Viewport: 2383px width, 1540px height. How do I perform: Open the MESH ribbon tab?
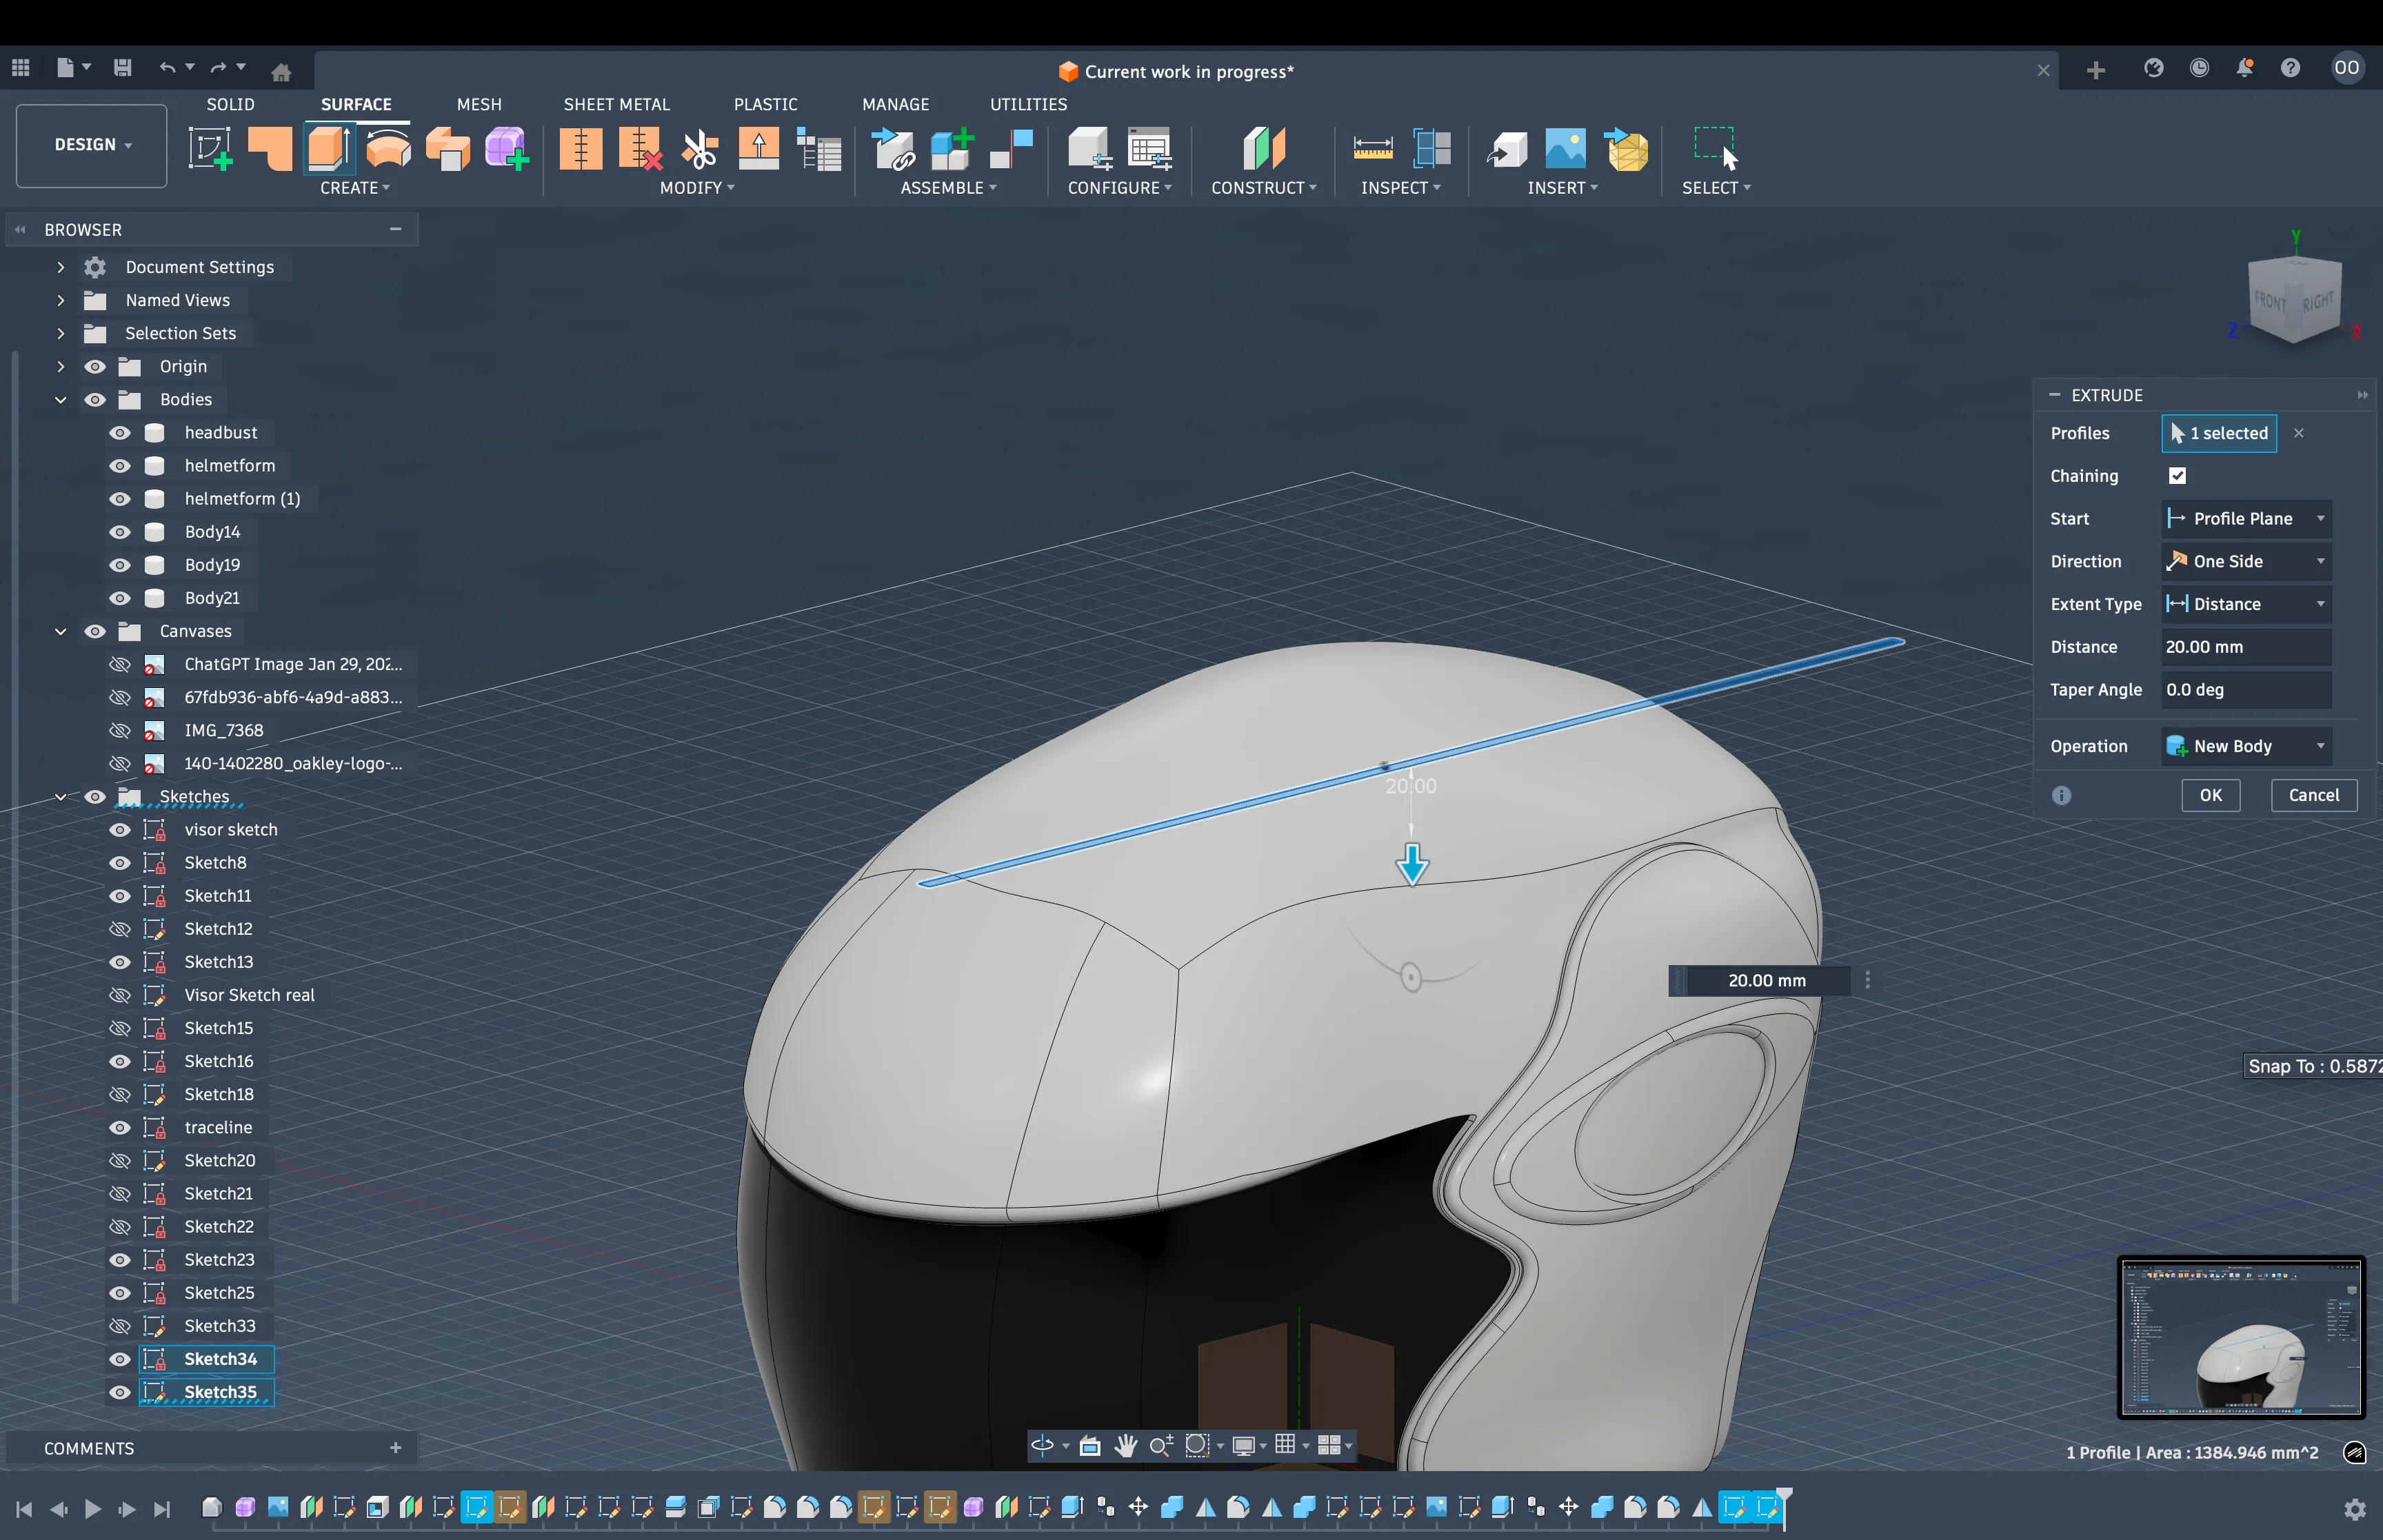click(478, 103)
